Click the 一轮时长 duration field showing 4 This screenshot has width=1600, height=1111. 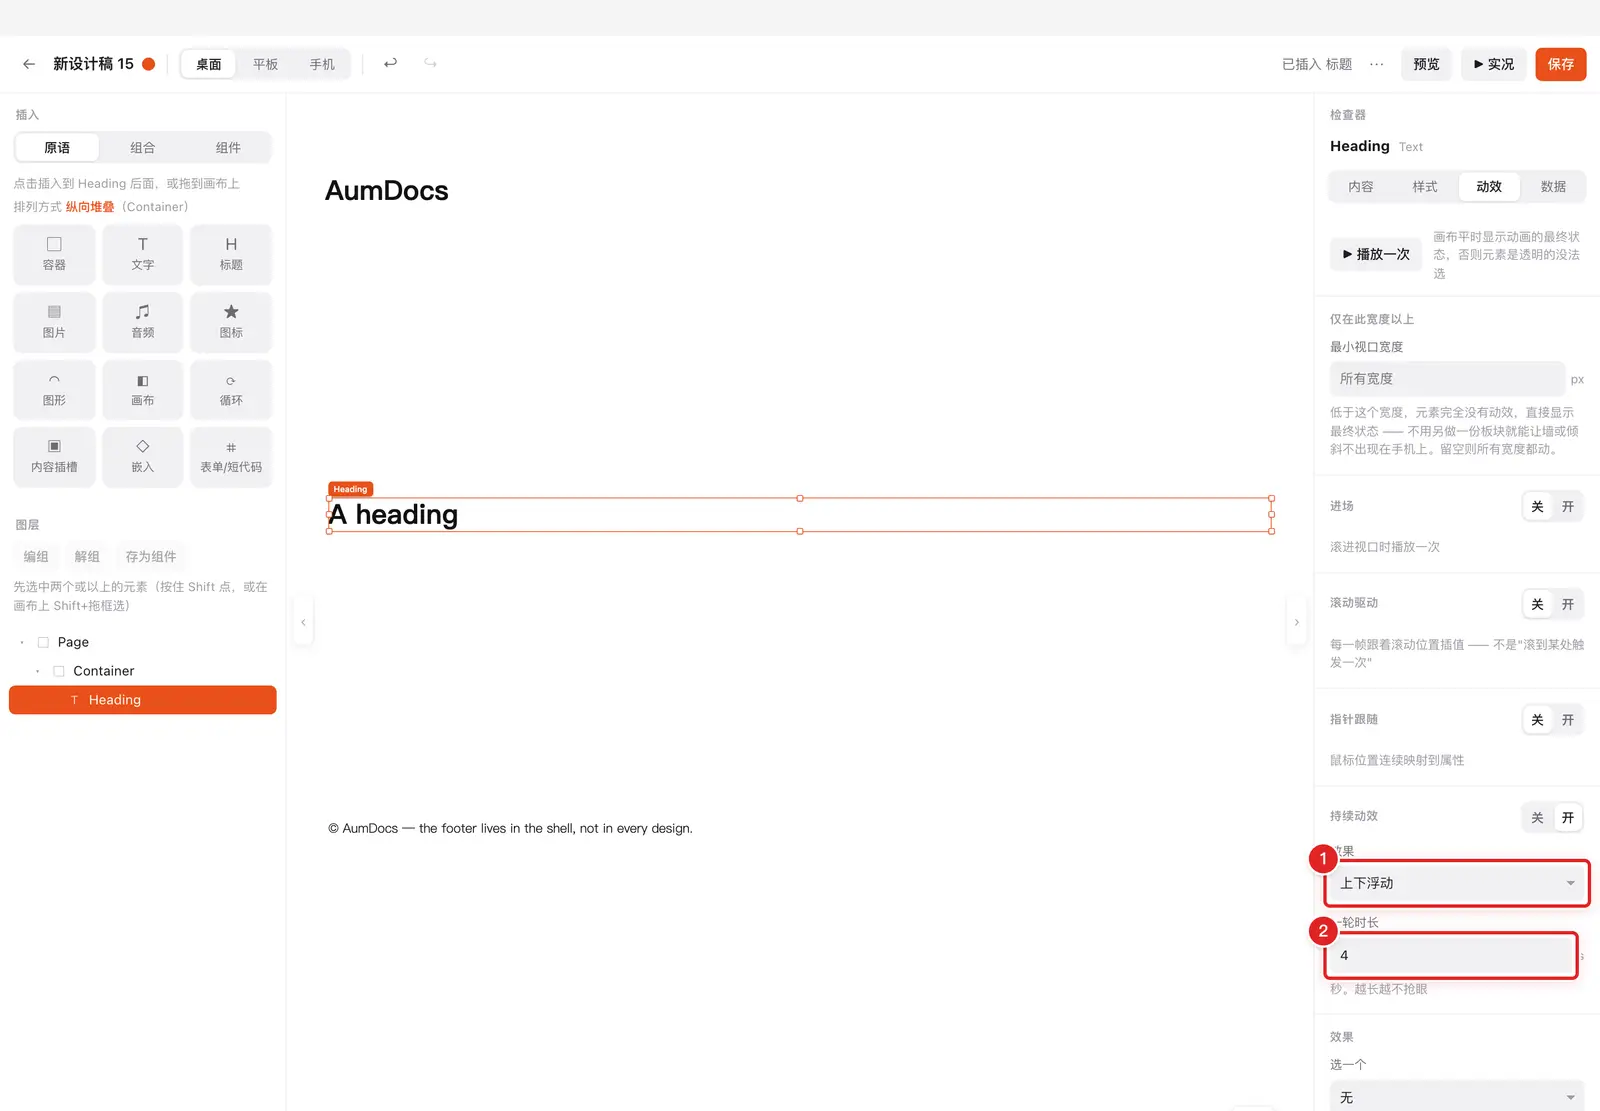coord(1452,955)
